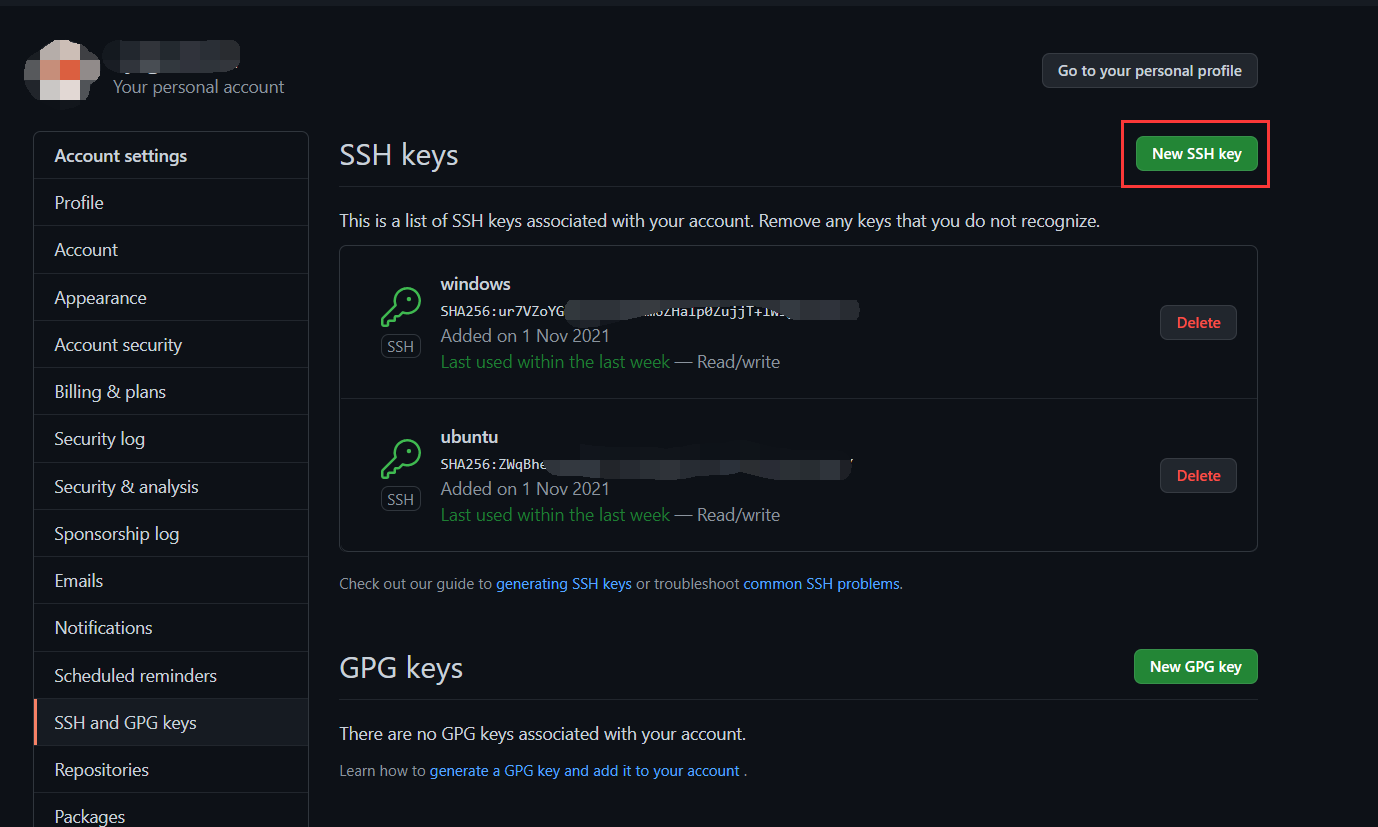Open Profile settings in the sidebar
Viewport: 1378px width, 827px height.
(78, 202)
